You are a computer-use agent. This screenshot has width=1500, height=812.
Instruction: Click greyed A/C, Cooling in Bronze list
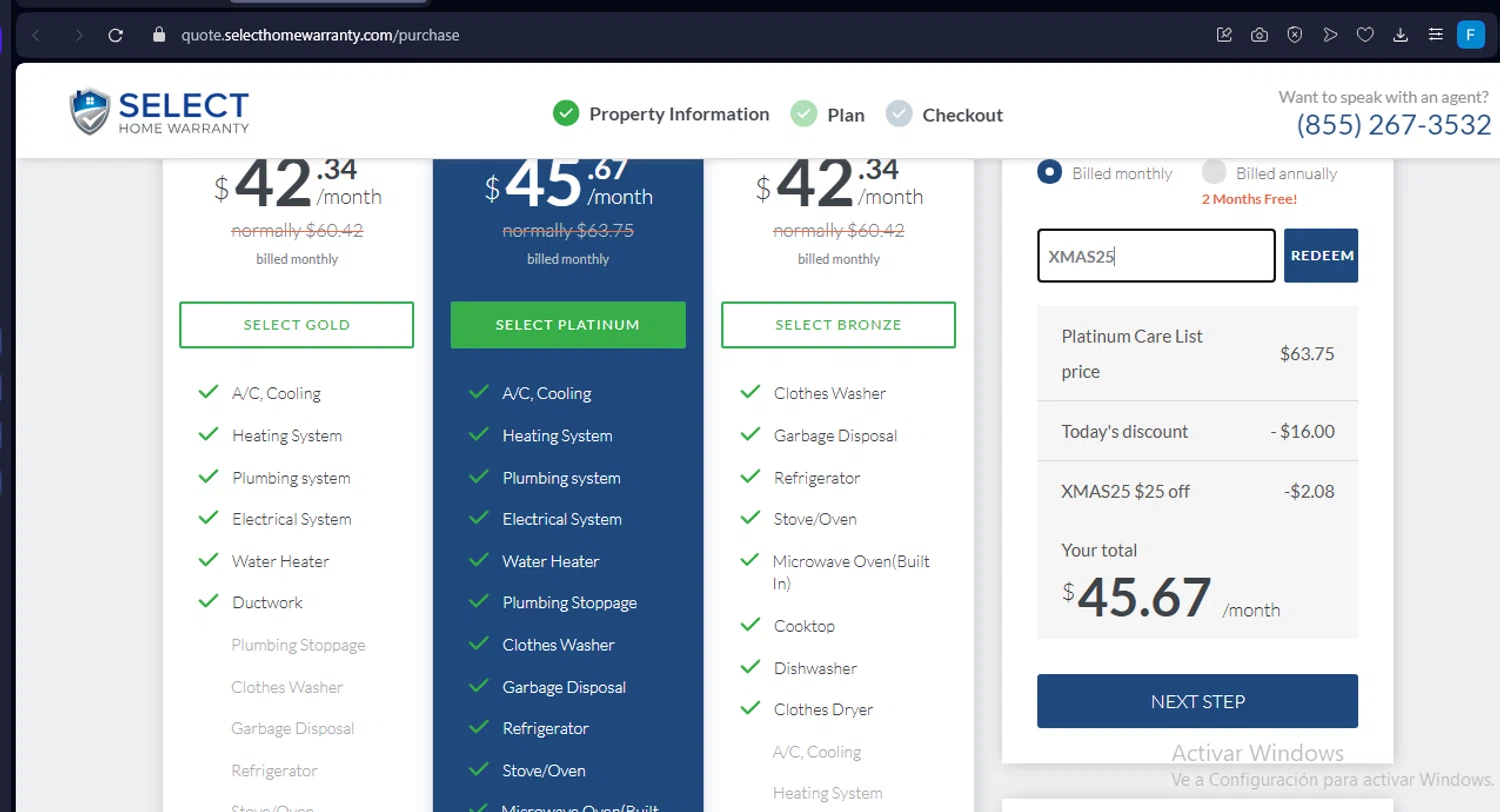click(817, 752)
